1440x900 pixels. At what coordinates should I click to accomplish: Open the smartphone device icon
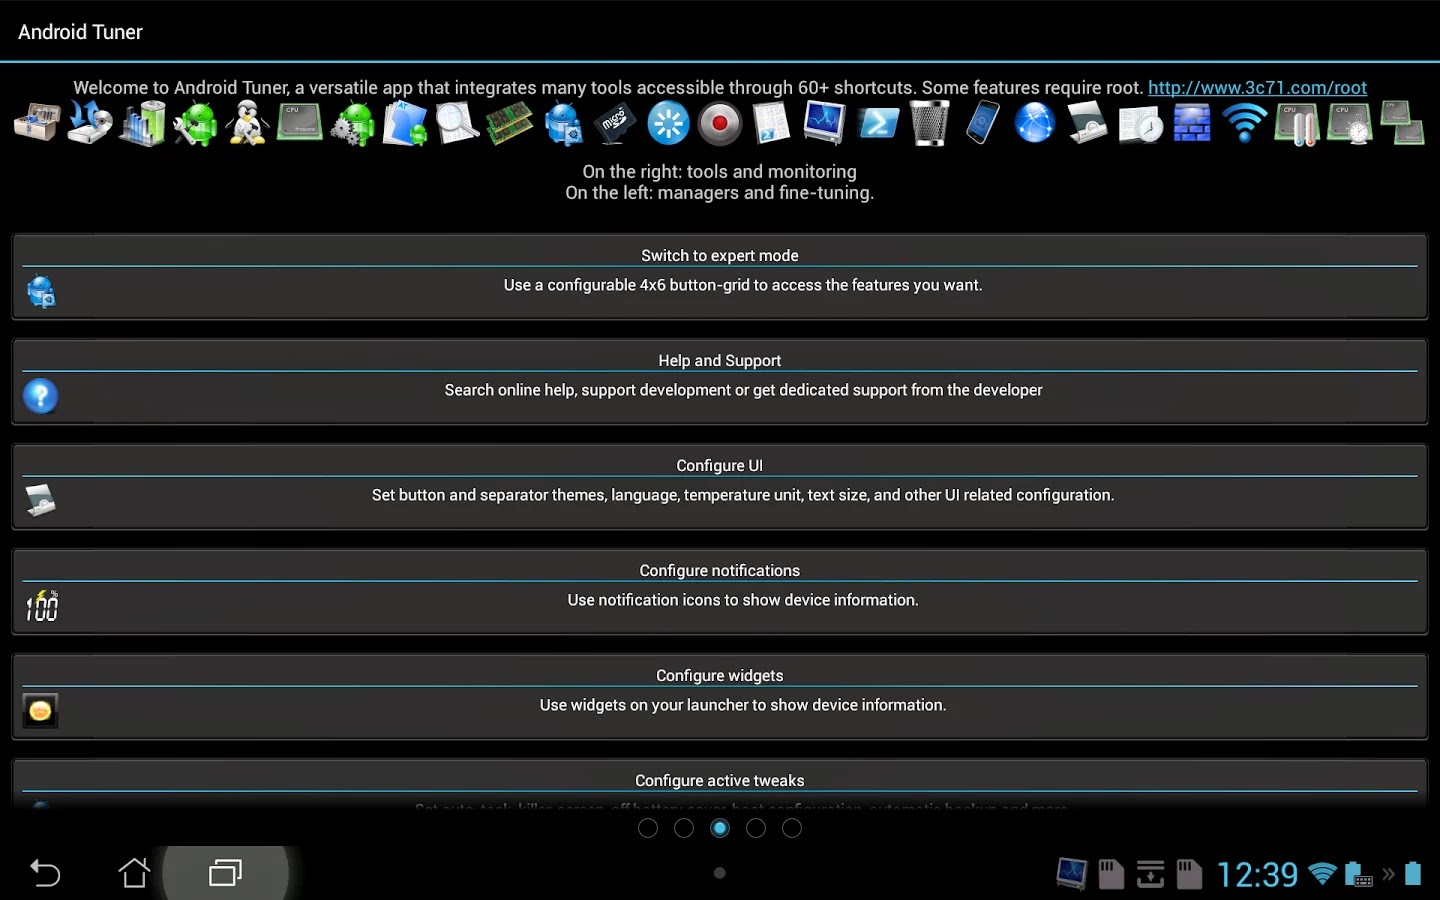(983, 124)
